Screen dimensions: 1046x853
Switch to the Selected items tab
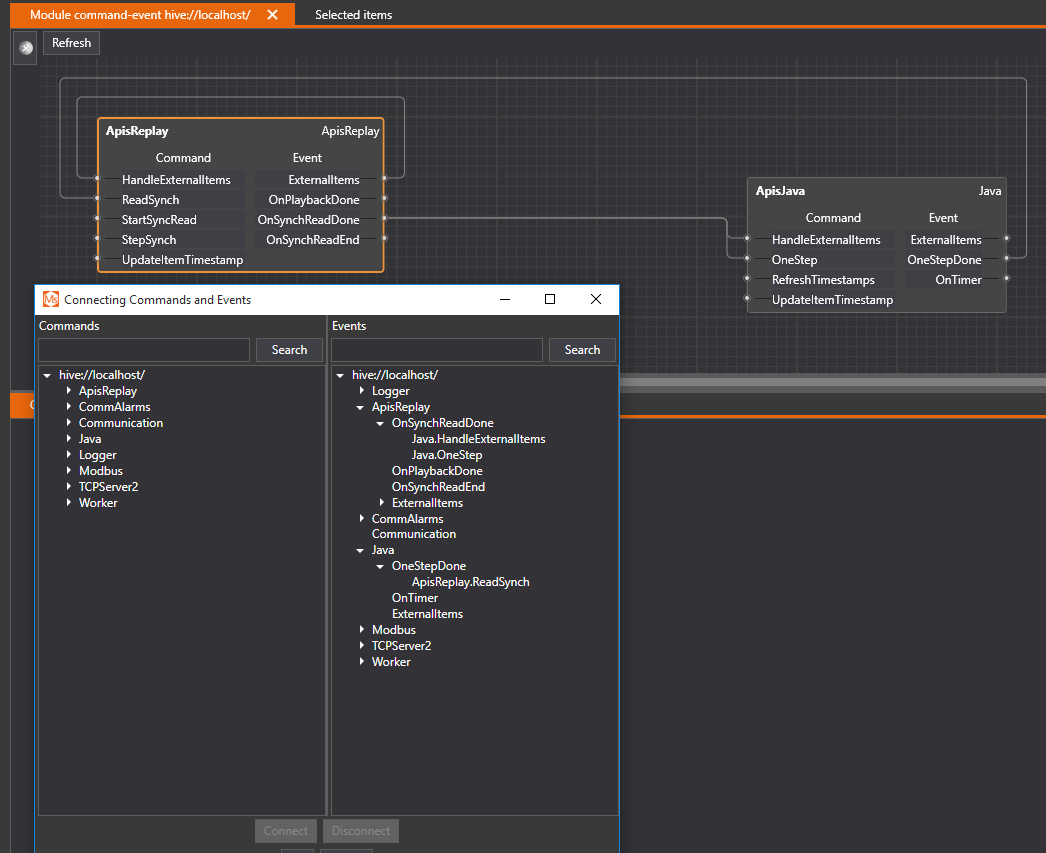click(353, 15)
